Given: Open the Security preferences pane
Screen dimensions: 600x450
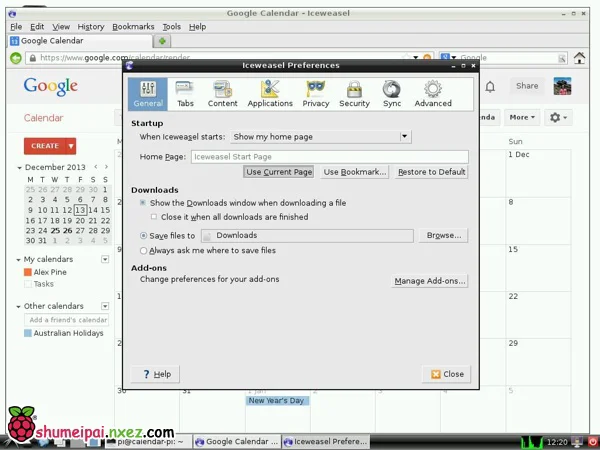Looking at the screenshot, I should 354,94.
